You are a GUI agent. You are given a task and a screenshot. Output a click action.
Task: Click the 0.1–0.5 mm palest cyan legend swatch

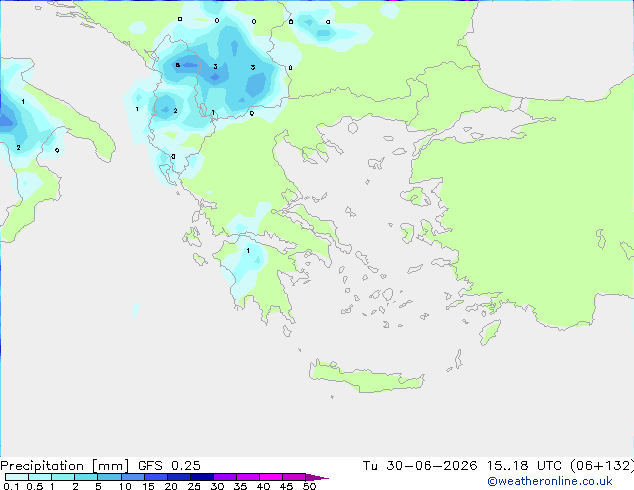[17, 477]
